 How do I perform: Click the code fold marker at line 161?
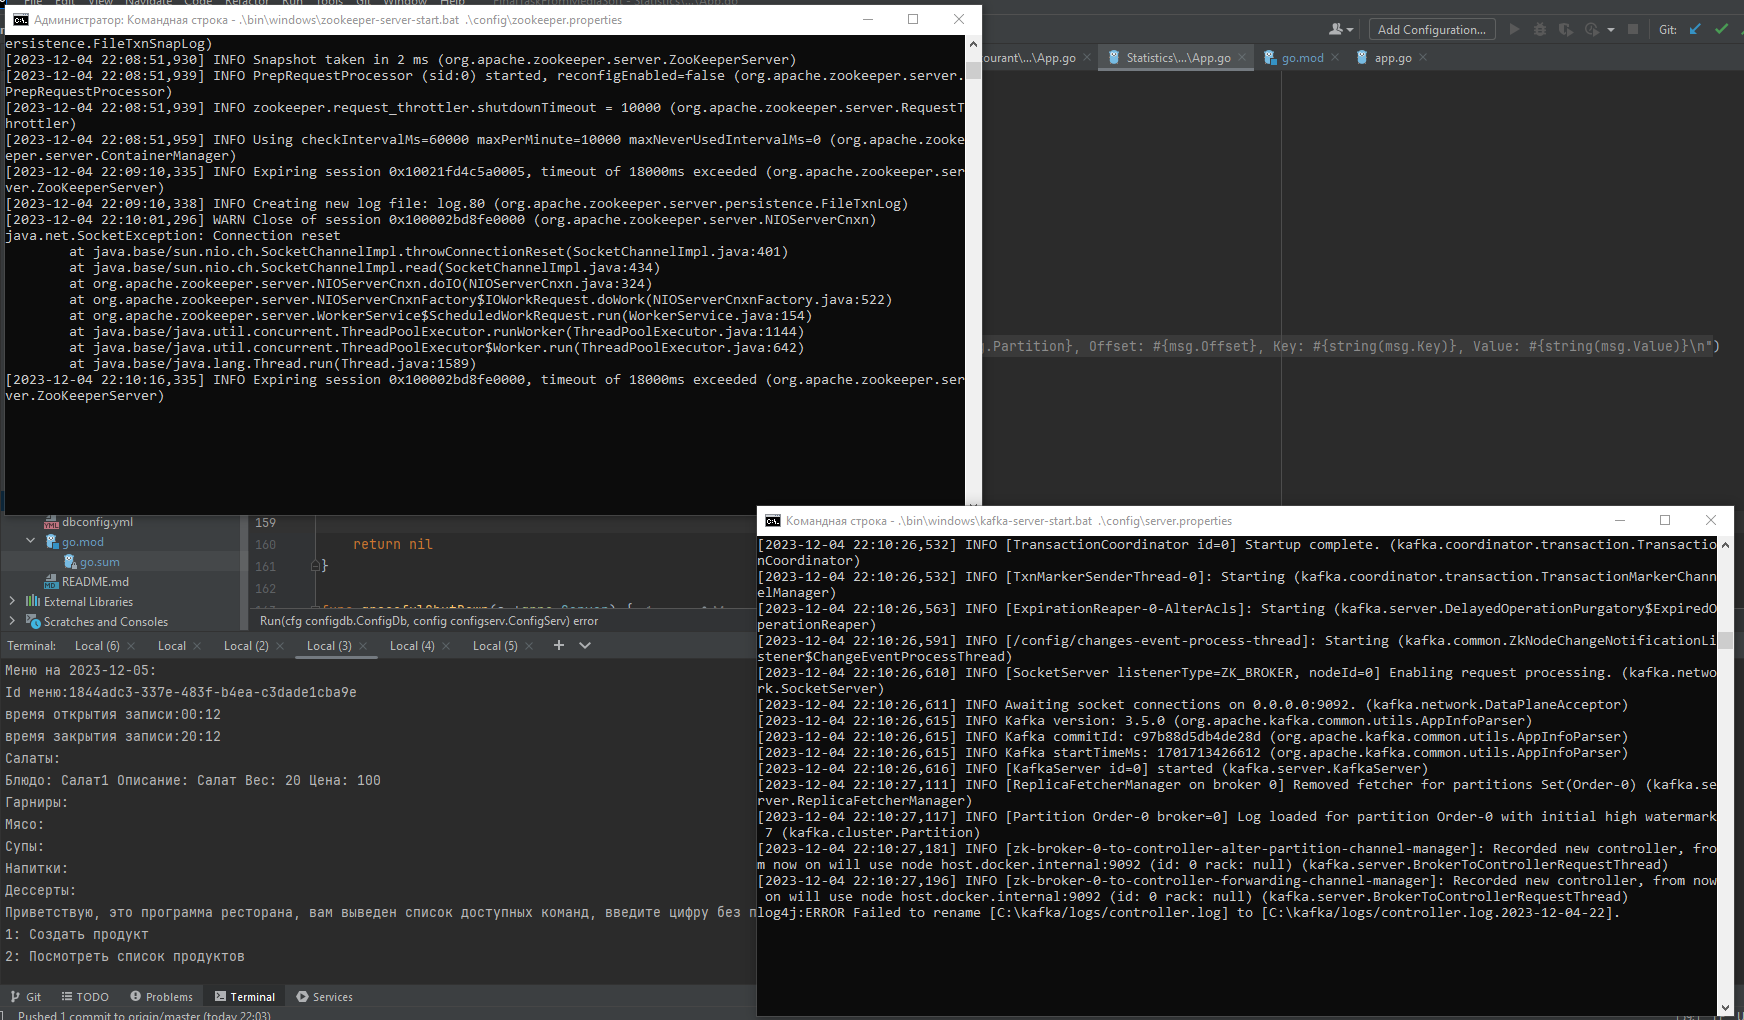point(315,566)
